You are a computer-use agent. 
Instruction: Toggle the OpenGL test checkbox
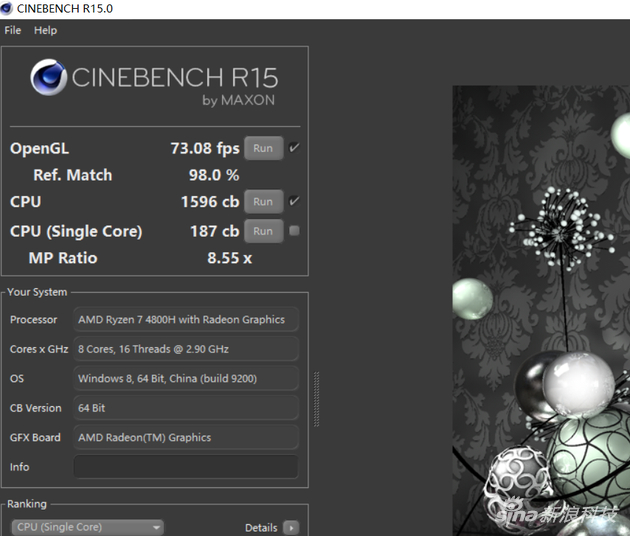point(294,148)
